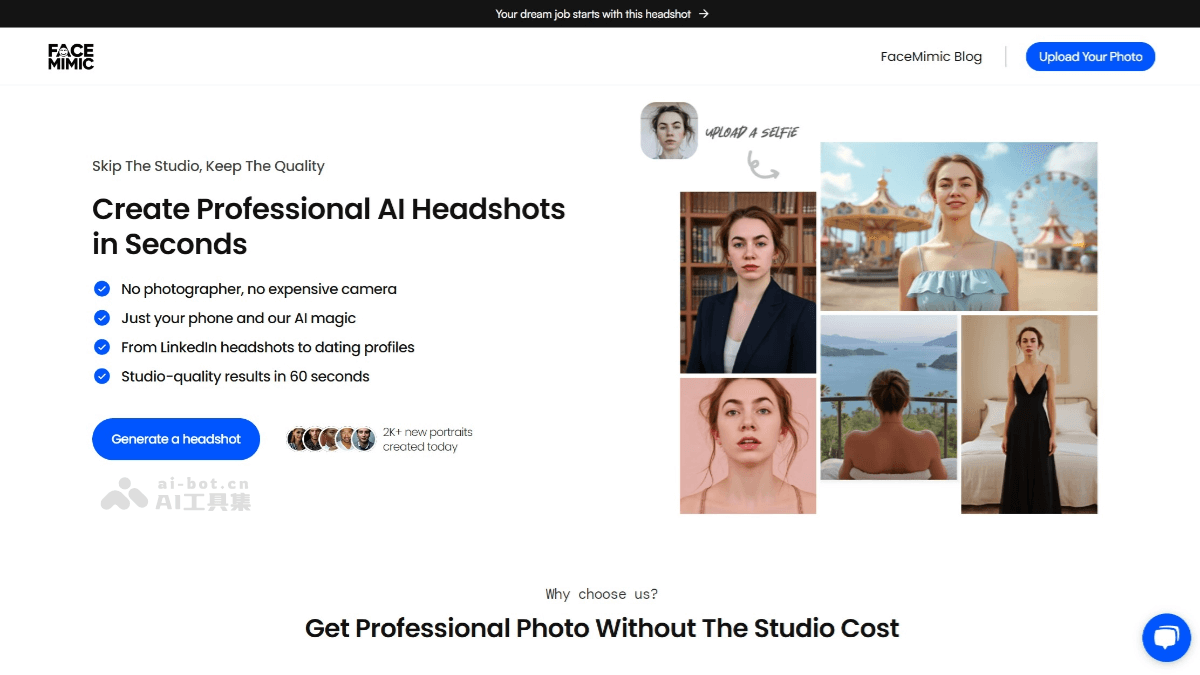Viewport: 1200px width, 675px height.
Task: Click the curved arrow under "Upload a selfie"
Action: tap(763, 164)
